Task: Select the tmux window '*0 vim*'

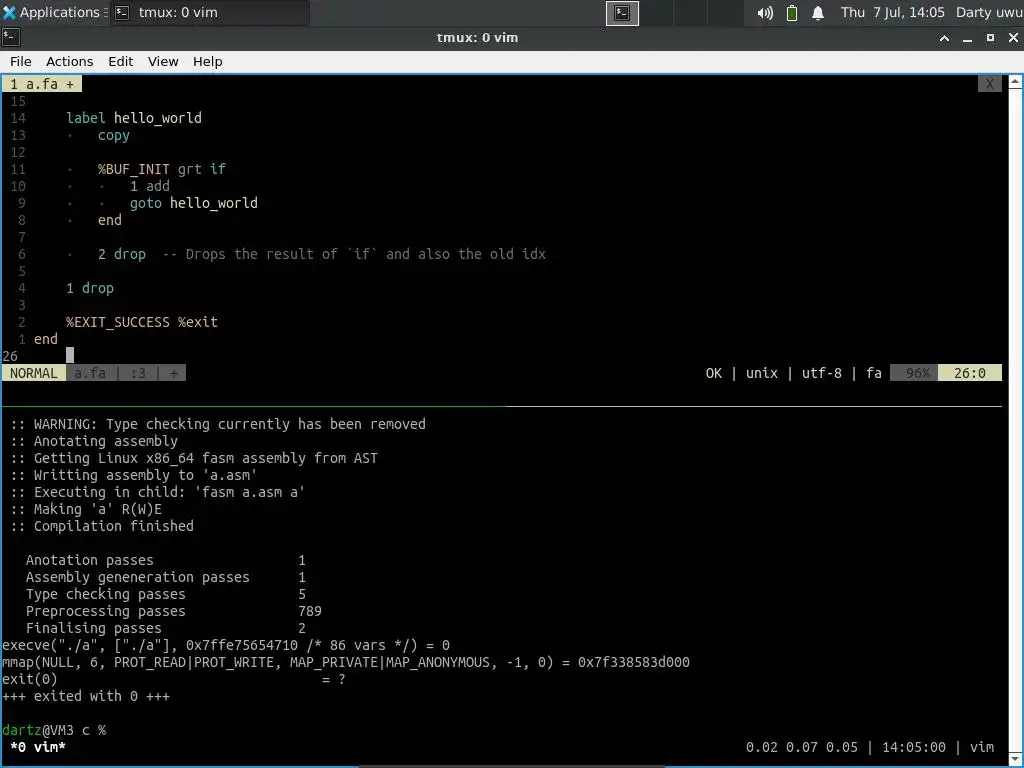Action: [x=38, y=747]
